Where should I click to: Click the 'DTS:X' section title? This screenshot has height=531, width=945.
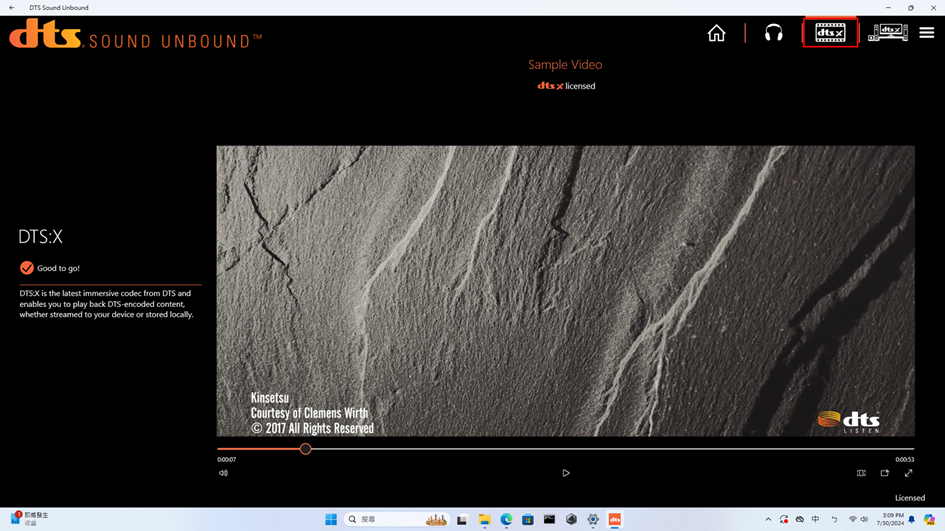click(40, 236)
